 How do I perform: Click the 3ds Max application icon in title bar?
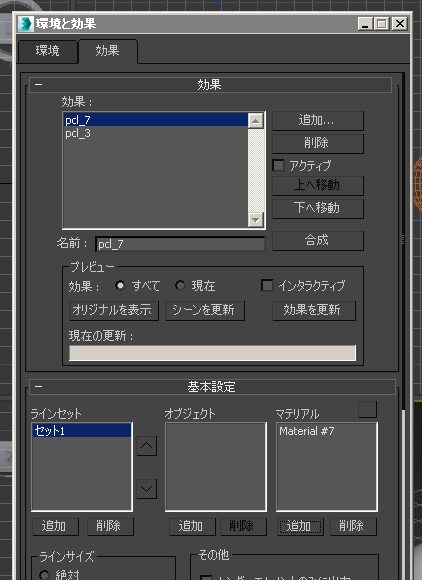[x=26, y=24]
